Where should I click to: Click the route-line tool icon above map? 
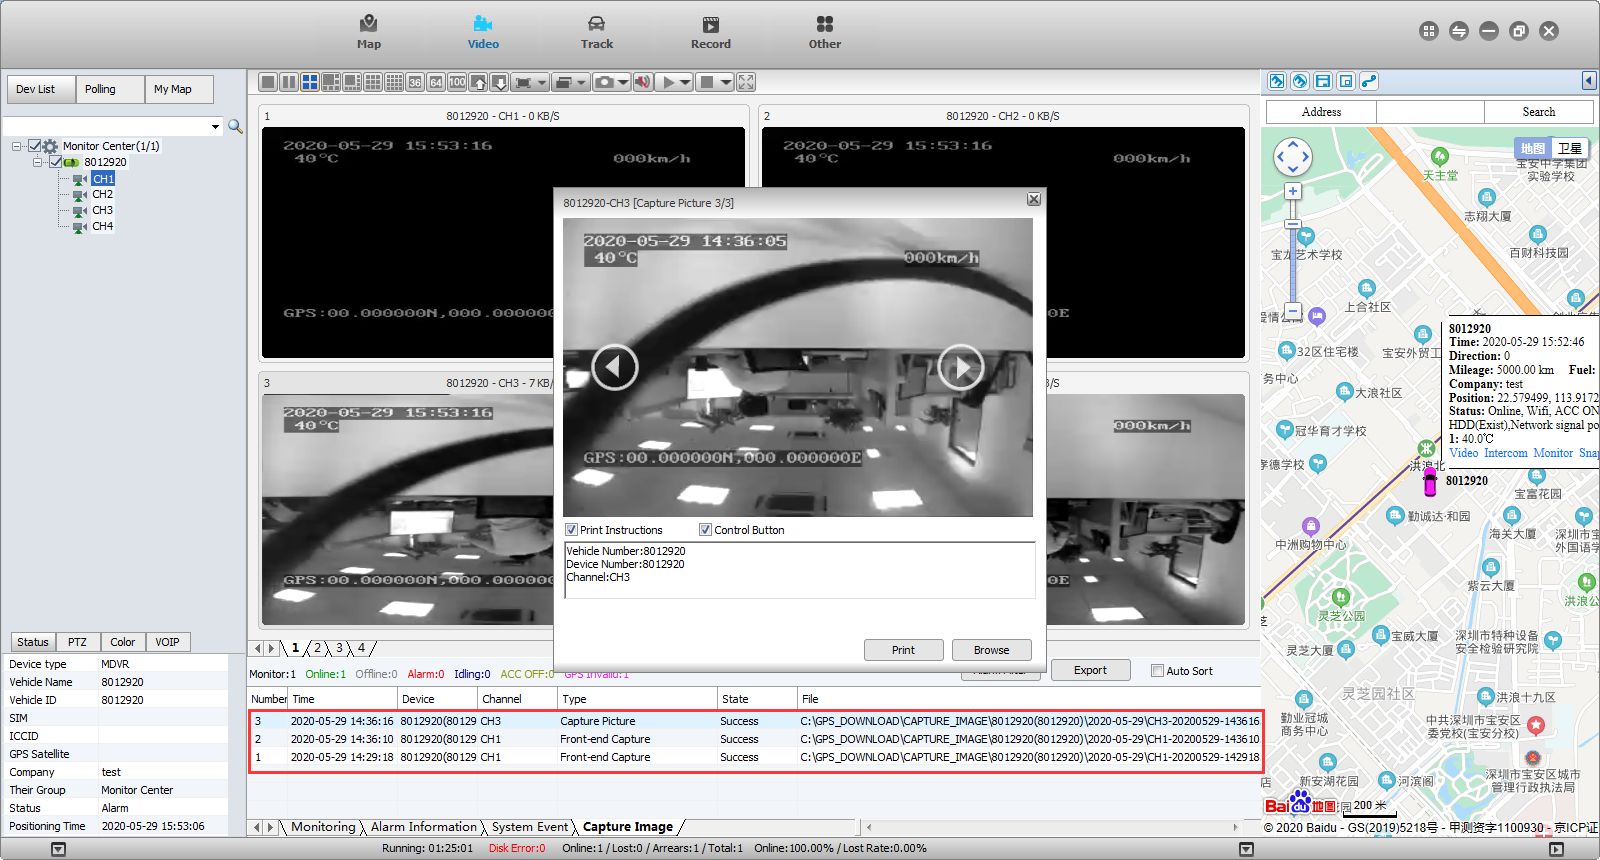coord(1369,81)
